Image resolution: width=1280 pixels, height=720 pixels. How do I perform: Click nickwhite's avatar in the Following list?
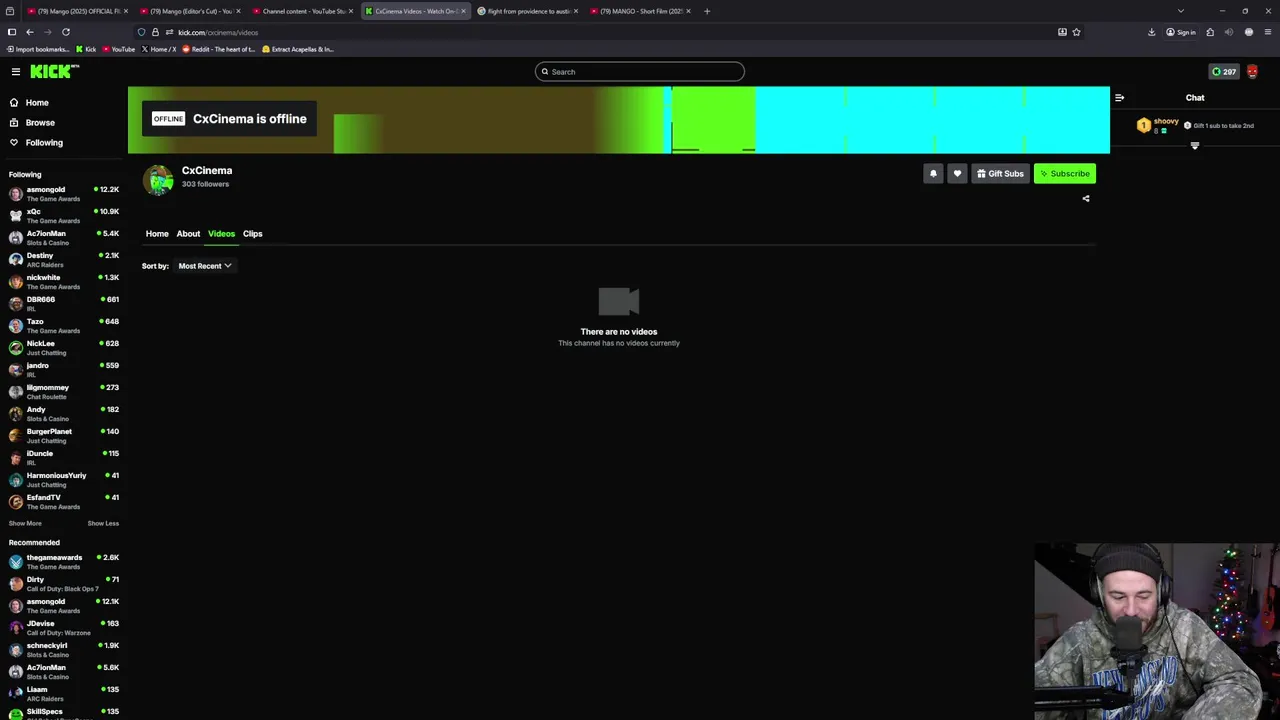15,282
